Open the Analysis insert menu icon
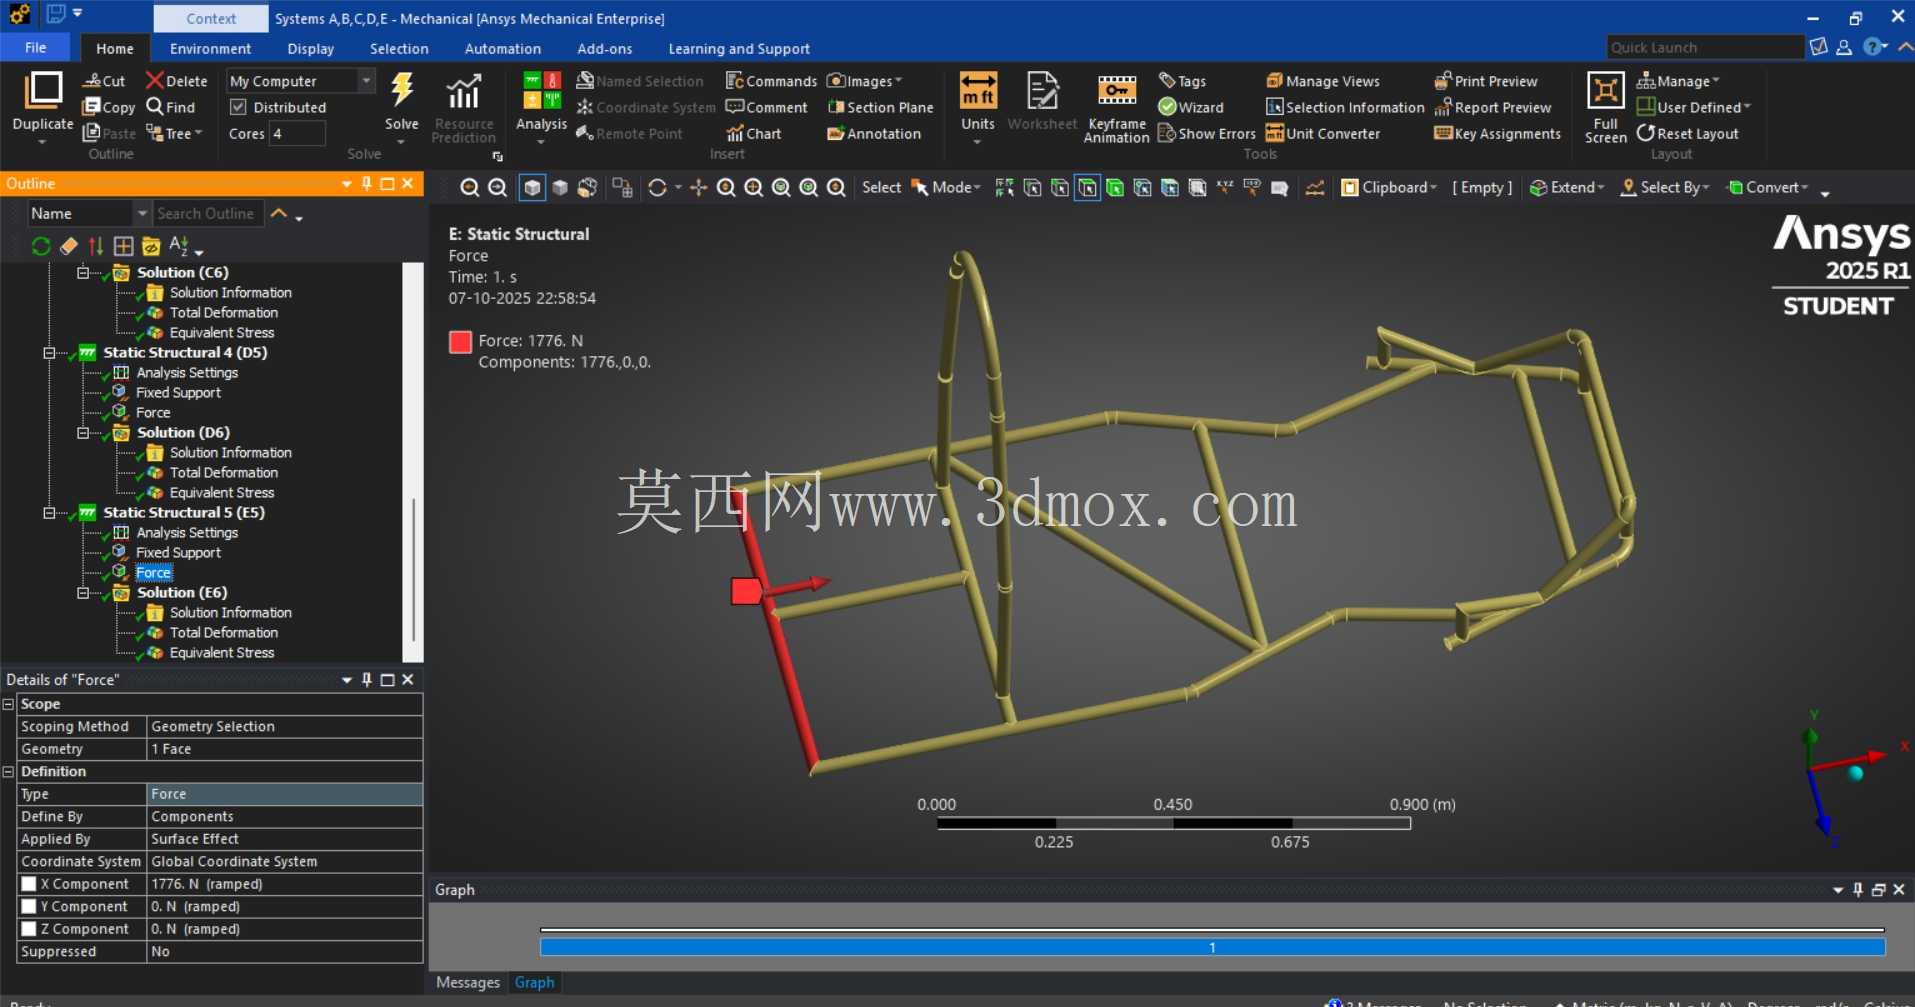The image size is (1915, 1007). 541,91
